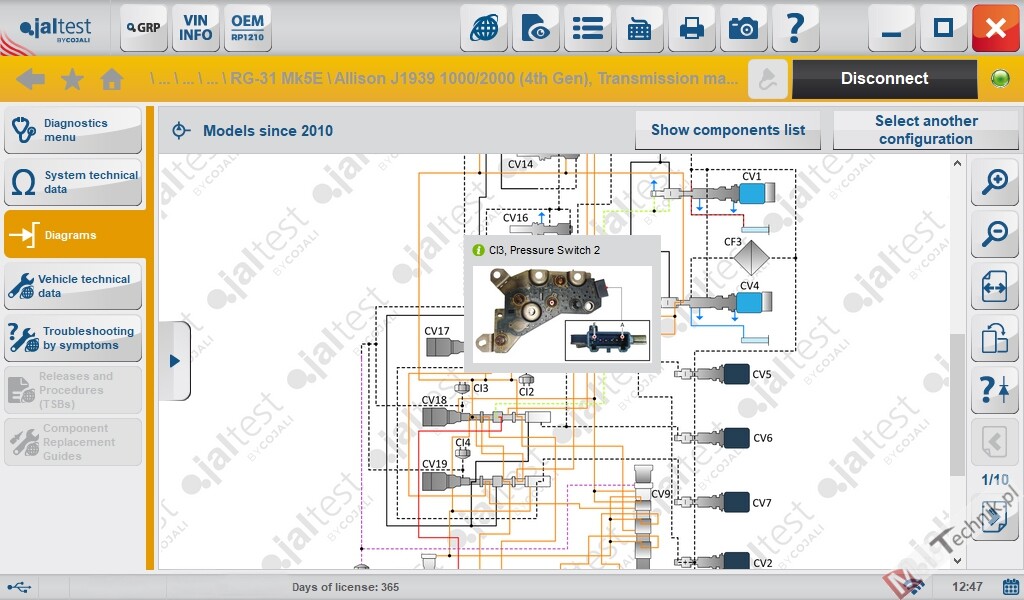Click the 12:47 clock
The image size is (1024, 600).
click(967, 586)
